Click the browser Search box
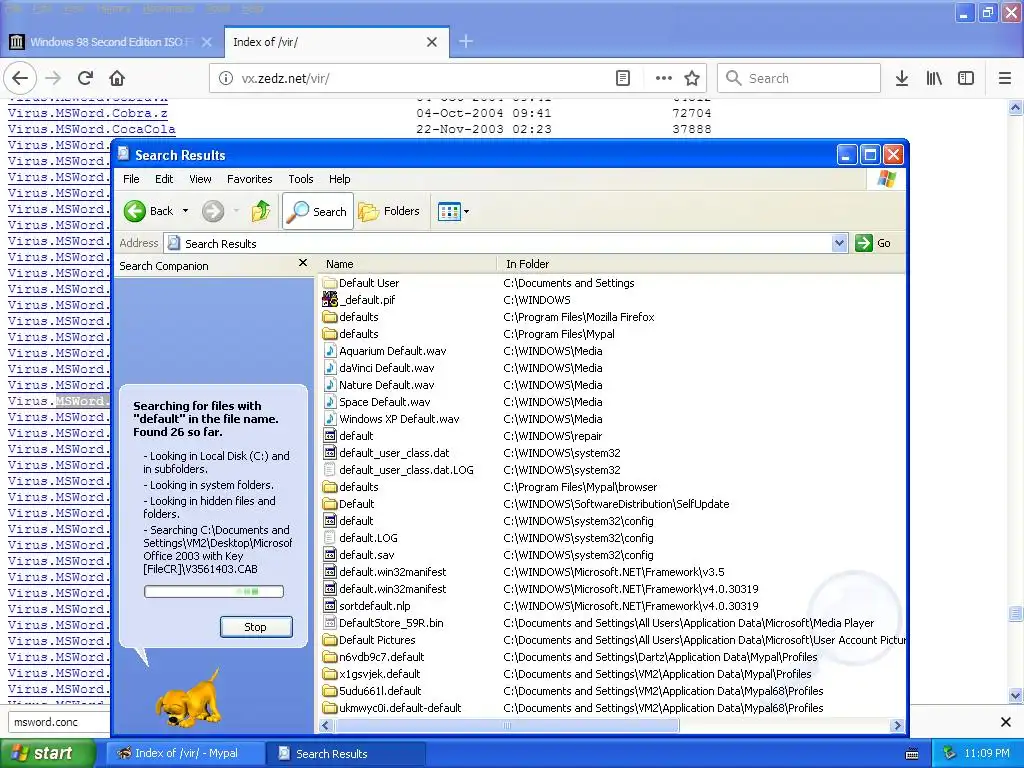 tap(799, 78)
